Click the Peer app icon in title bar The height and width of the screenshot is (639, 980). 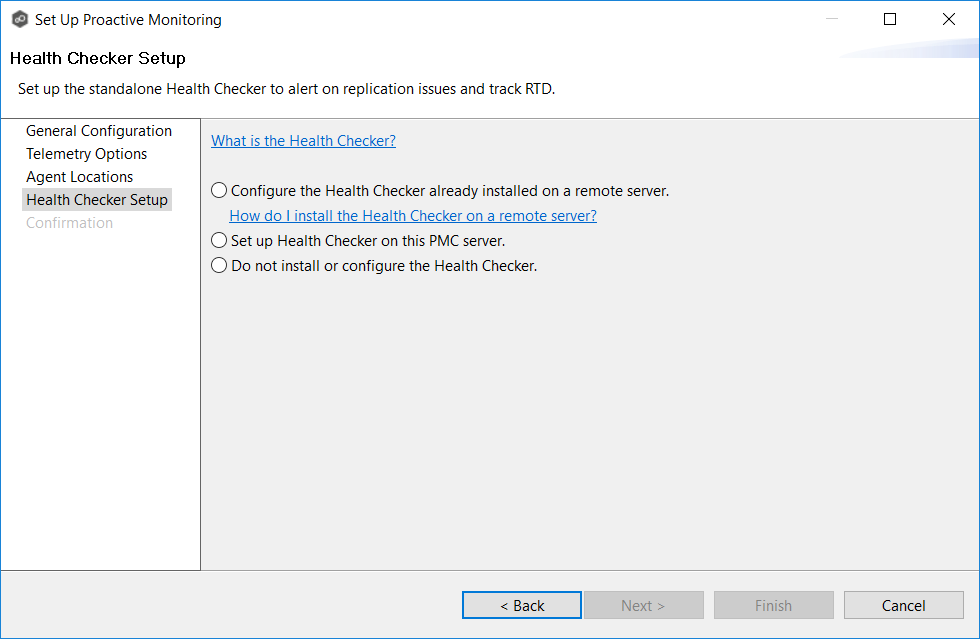point(20,19)
